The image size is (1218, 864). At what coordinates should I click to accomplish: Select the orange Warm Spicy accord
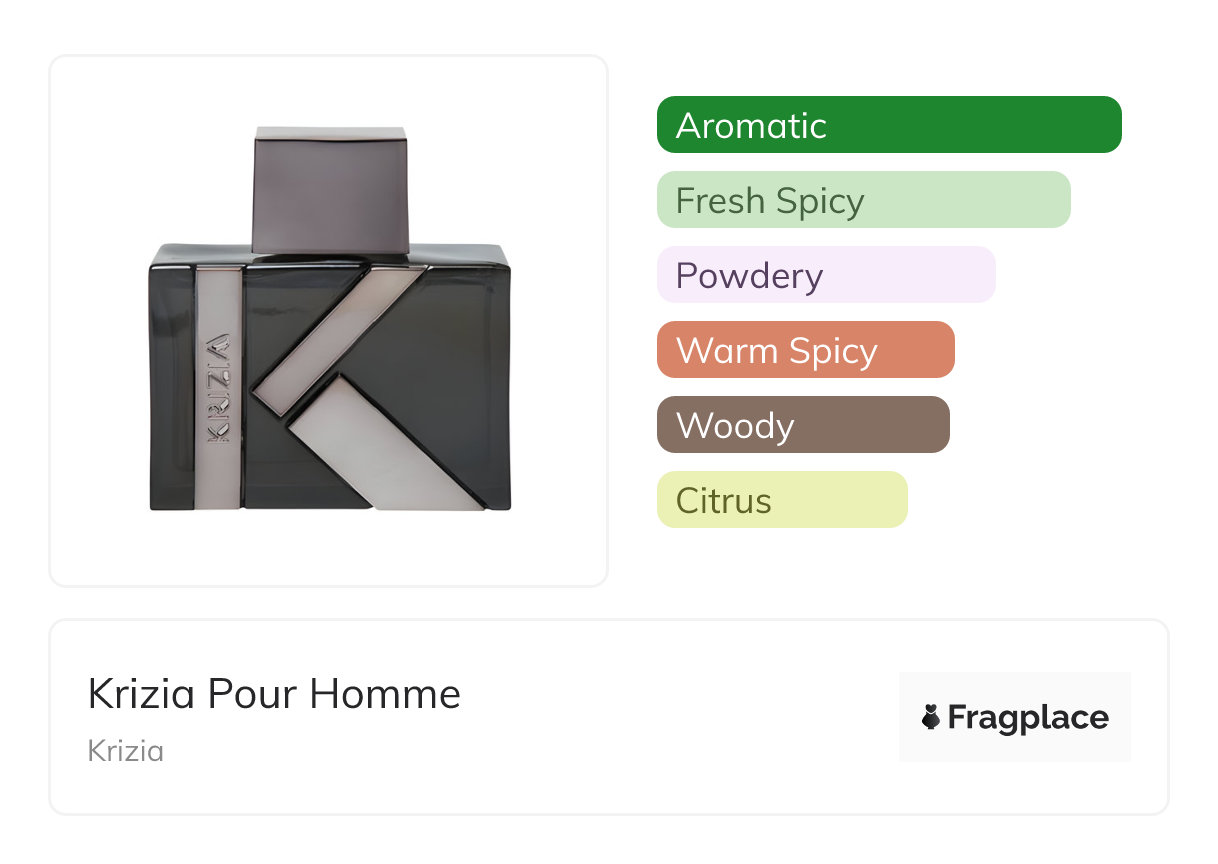(805, 350)
